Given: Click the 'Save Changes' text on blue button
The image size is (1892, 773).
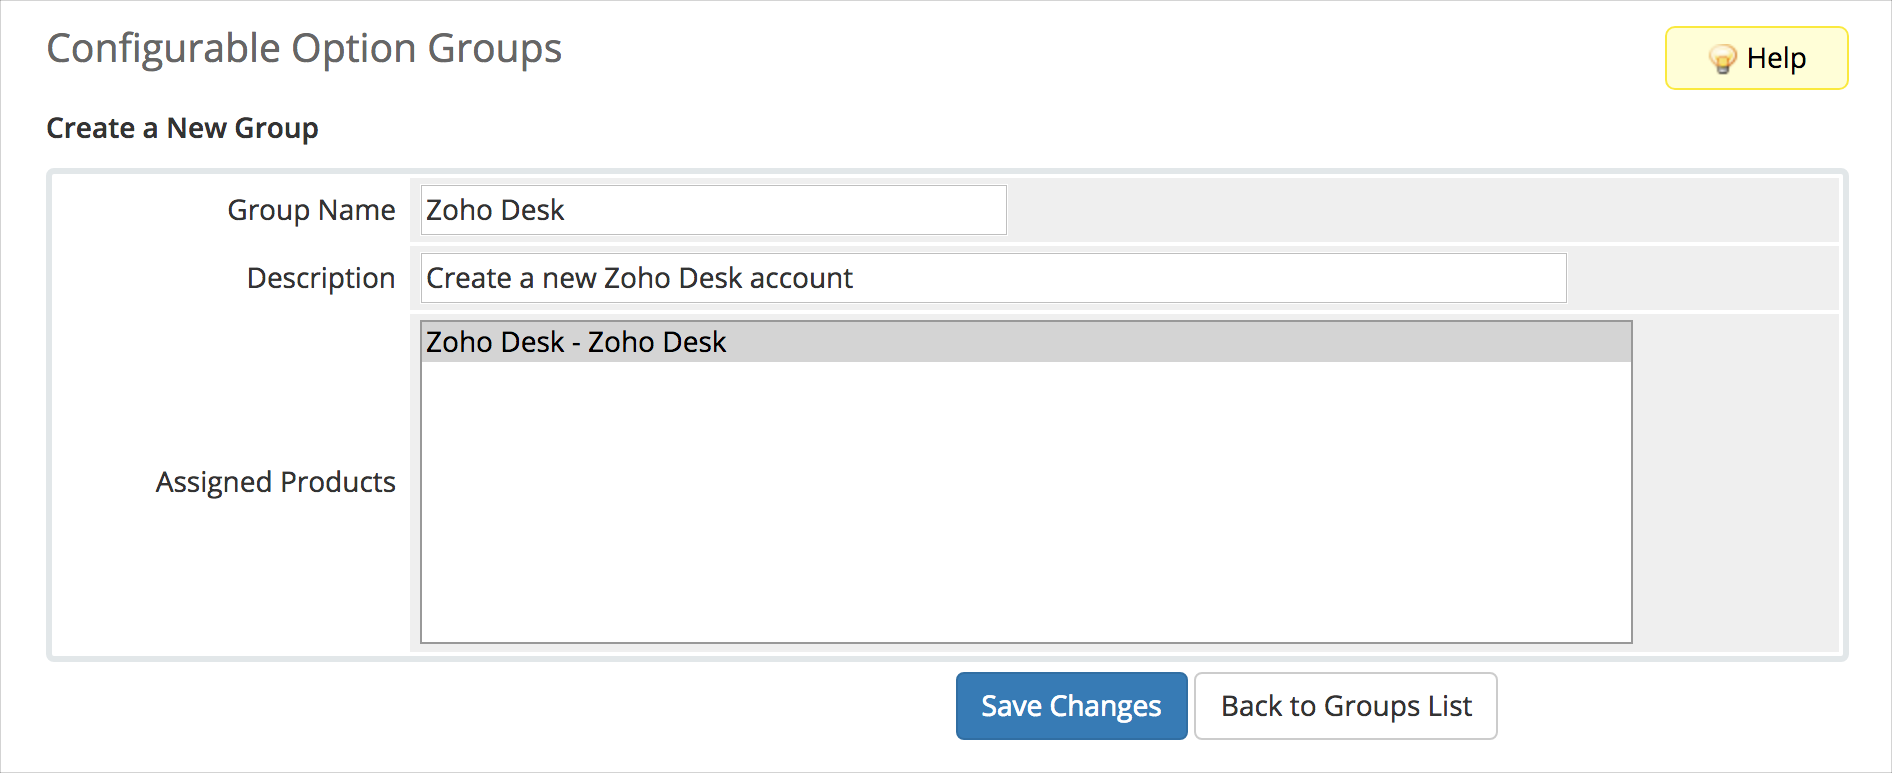Looking at the screenshot, I should click(x=1071, y=706).
